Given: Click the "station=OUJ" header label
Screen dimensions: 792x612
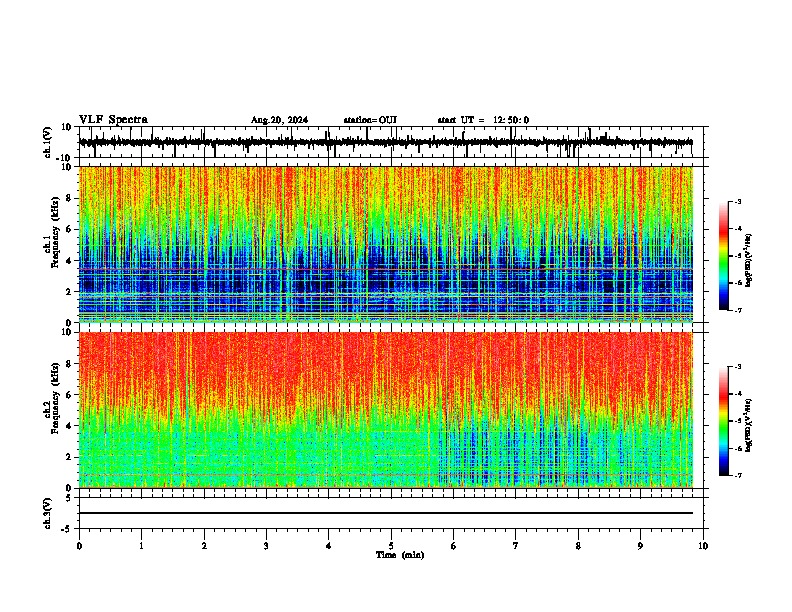Looking at the screenshot, I should tap(370, 120).
